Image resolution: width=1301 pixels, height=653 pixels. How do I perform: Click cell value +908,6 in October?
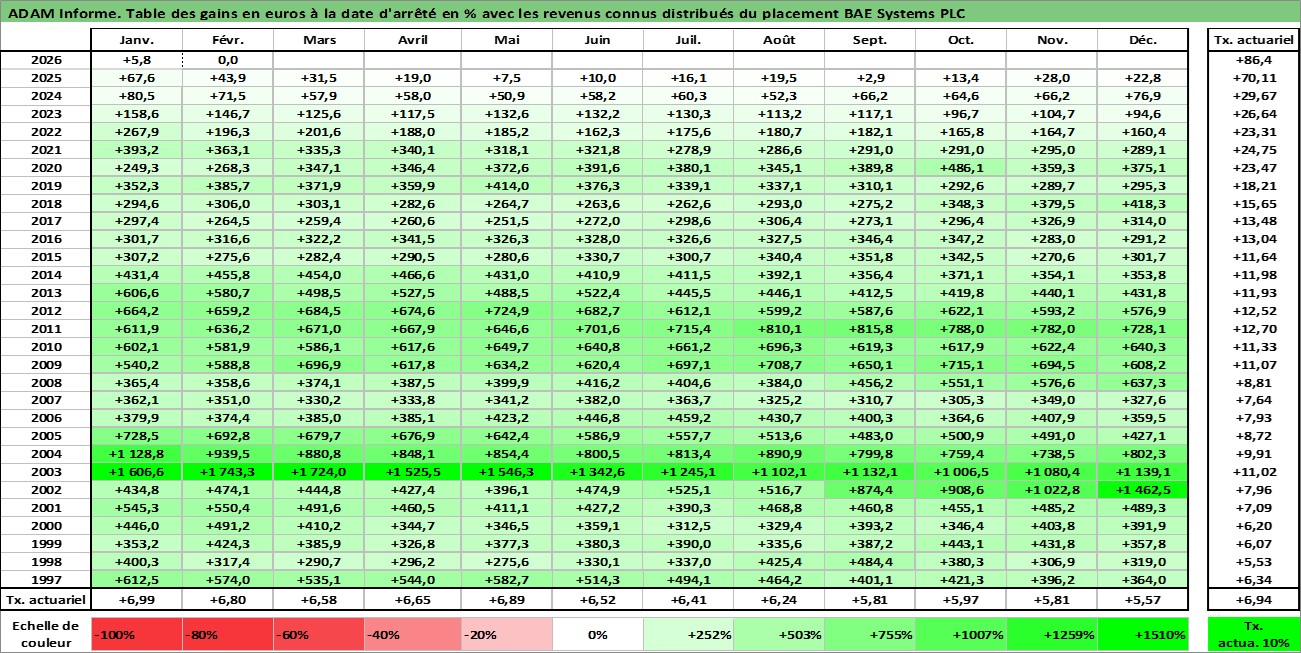pyautogui.click(x=961, y=490)
